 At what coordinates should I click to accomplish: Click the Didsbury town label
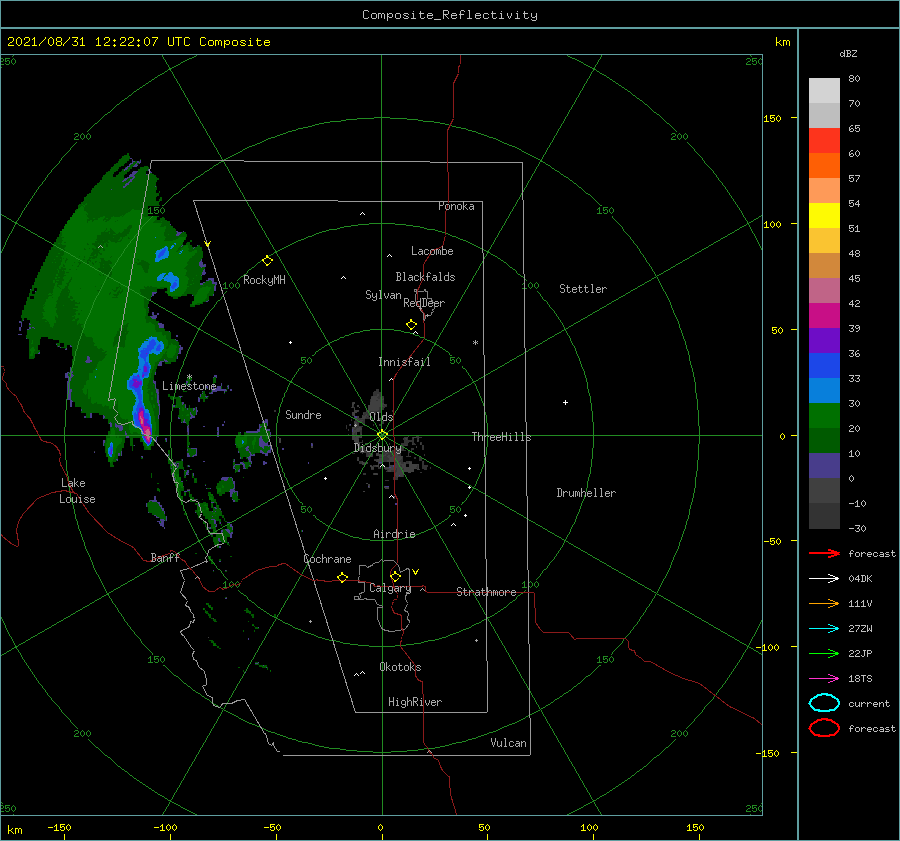pyautogui.click(x=377, y=448)
